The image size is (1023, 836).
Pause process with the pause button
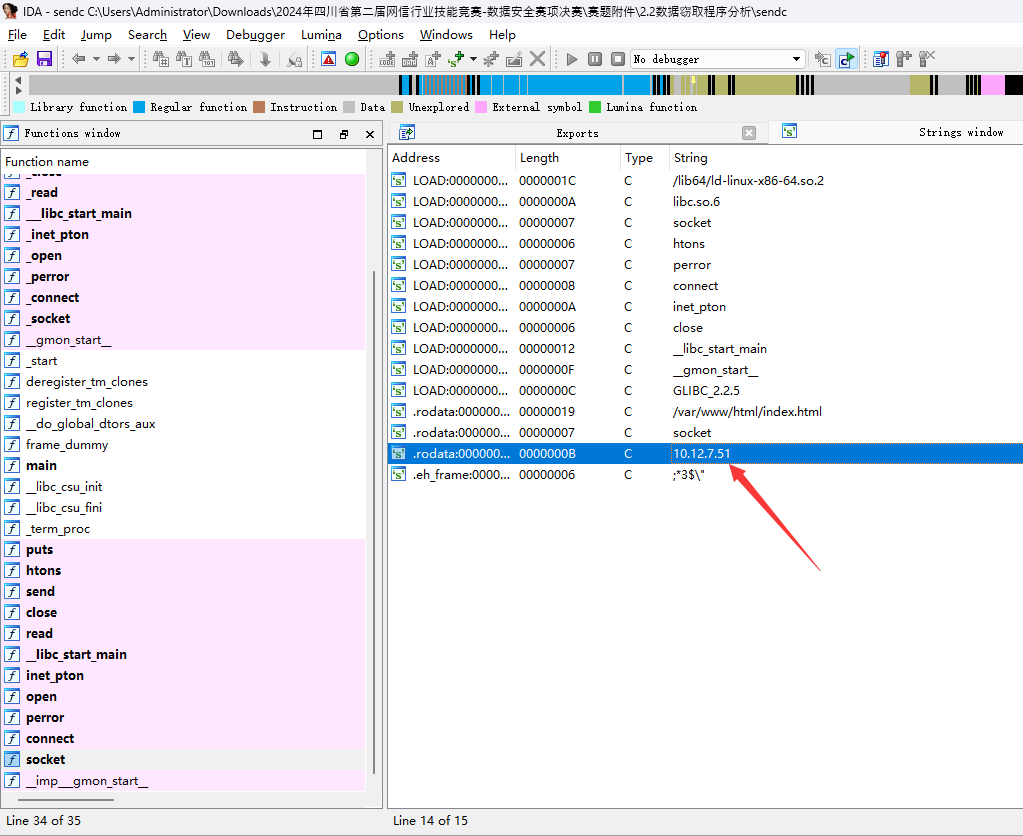[595, 59]
